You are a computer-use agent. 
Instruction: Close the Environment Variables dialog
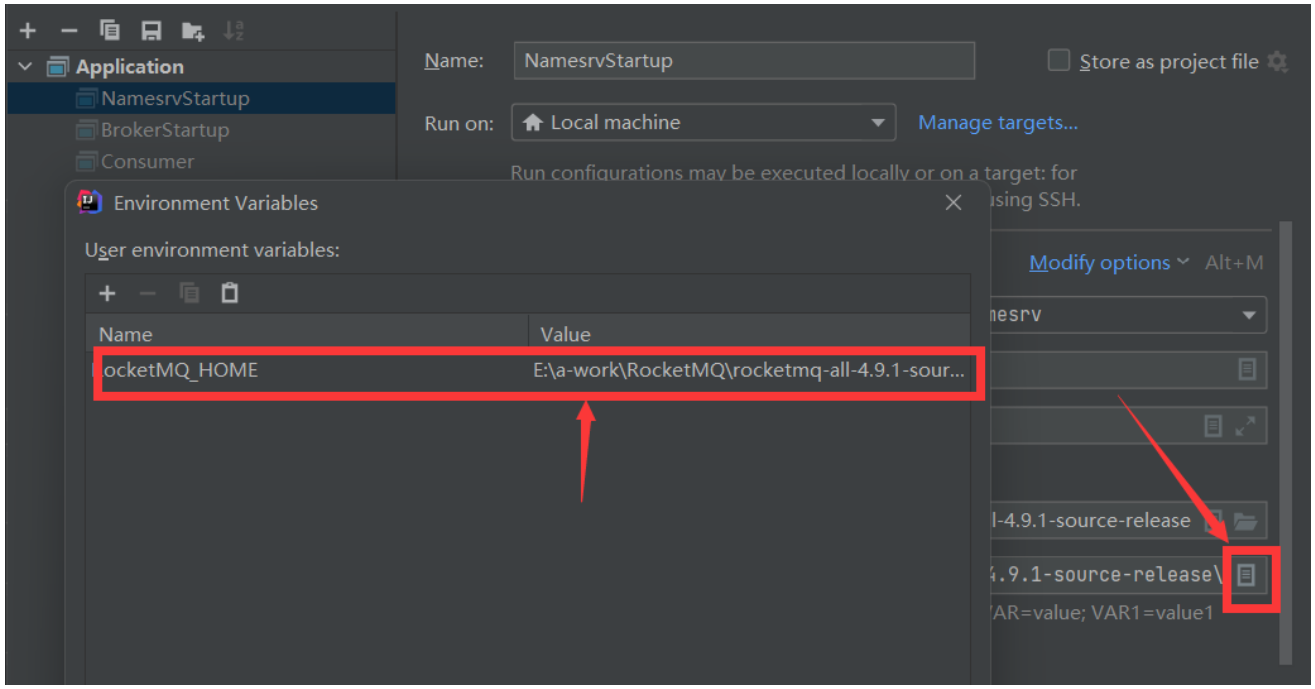pyautogui.click(x=953, y=203)
